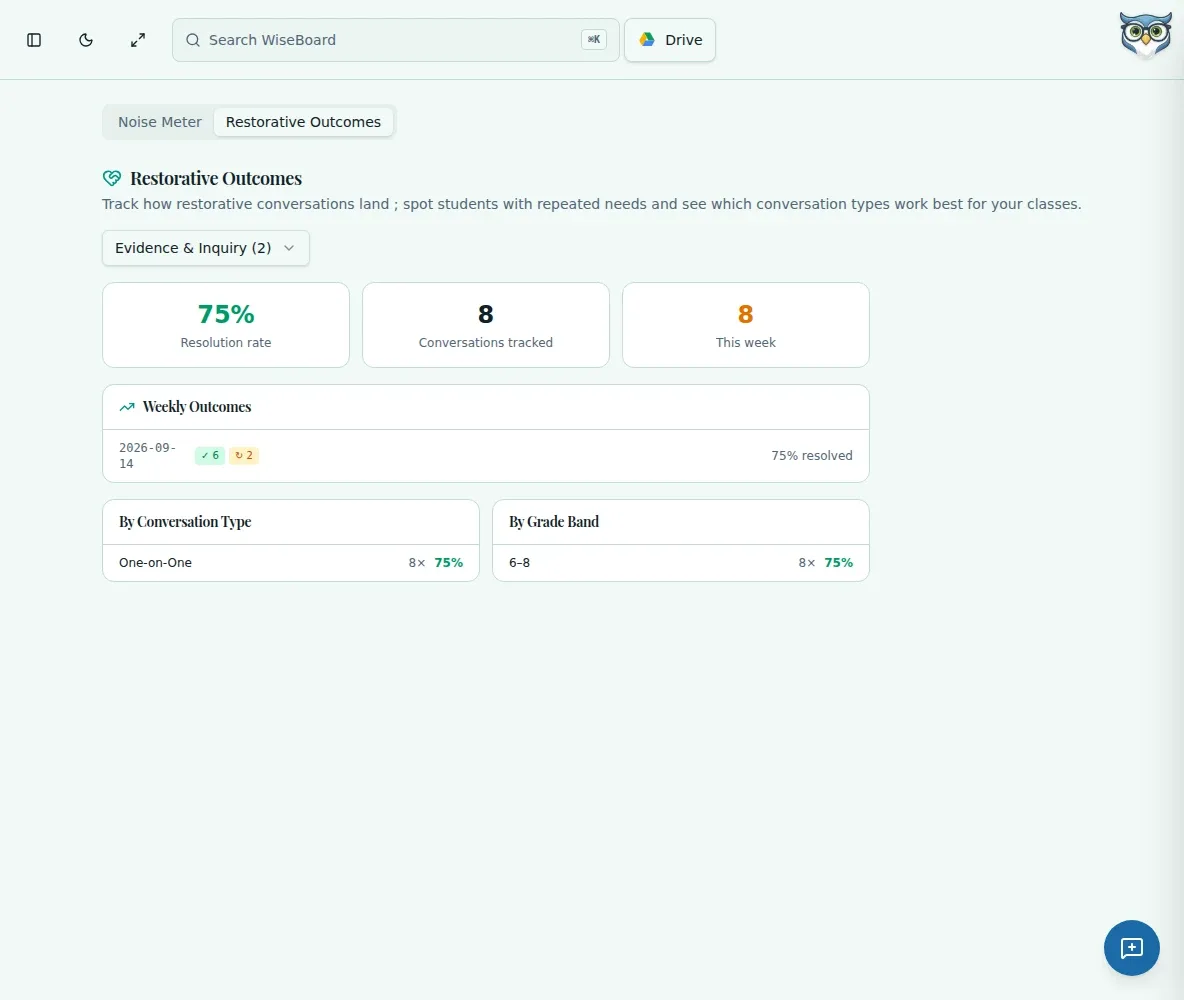This screenshot has height=1000, width=1184.
Task: Click the 75% Resolution rate card
Action: pyautogui.click(x=226, y=325)
